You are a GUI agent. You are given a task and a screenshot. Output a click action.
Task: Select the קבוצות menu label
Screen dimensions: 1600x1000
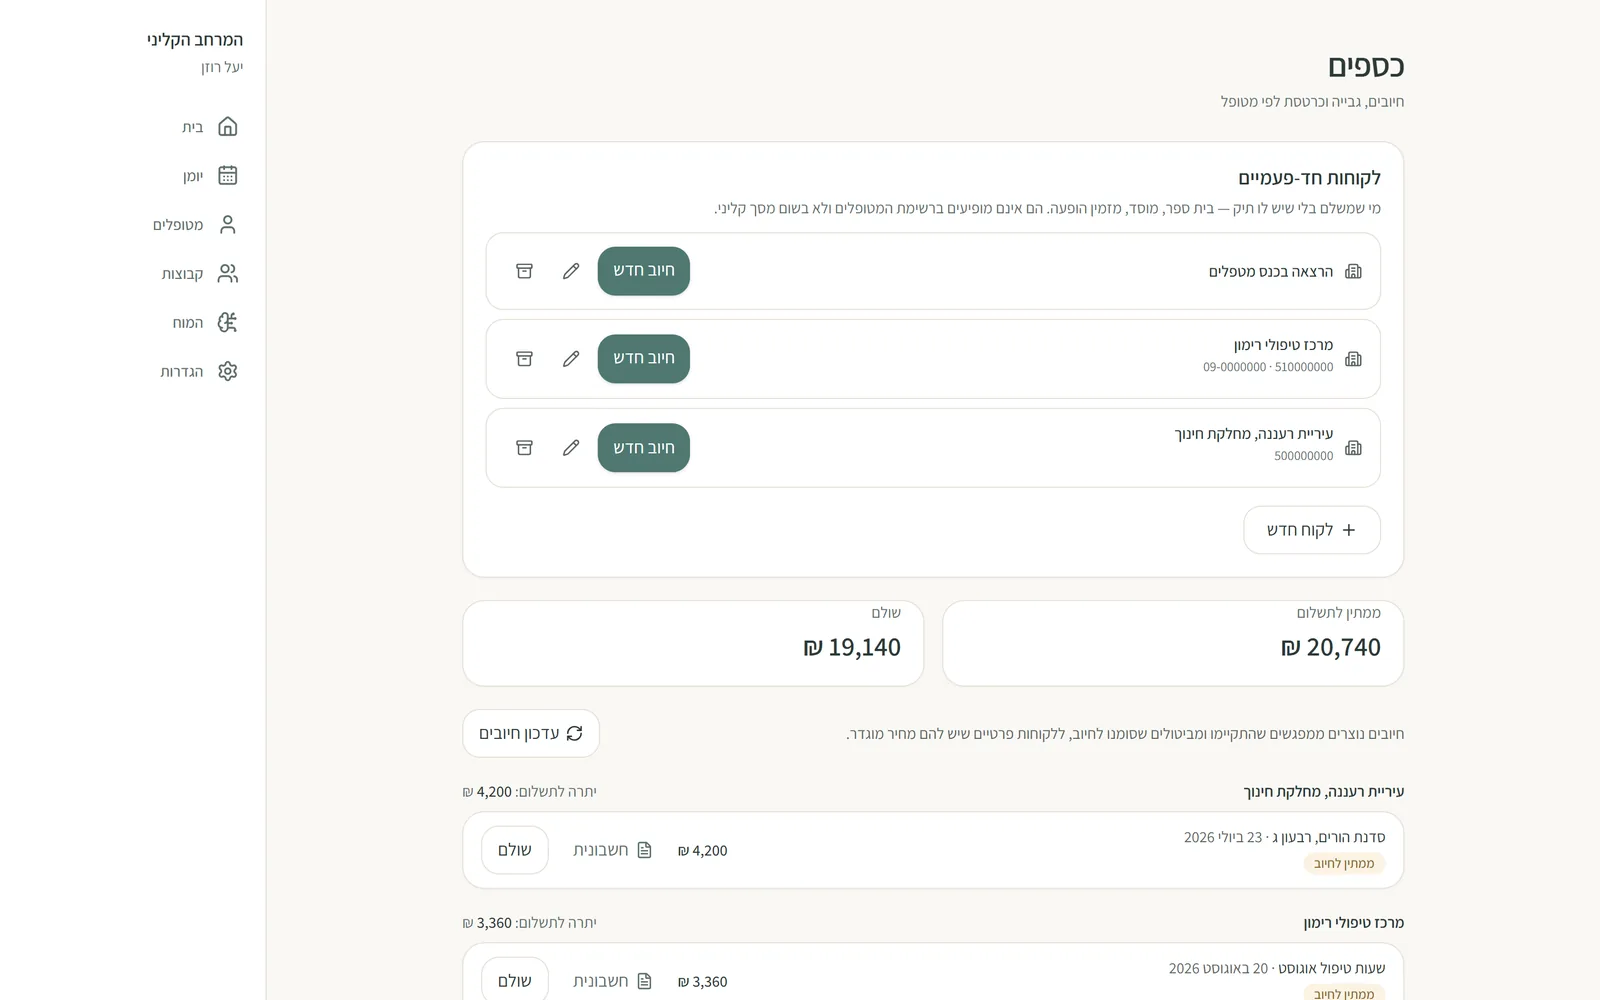182,274
